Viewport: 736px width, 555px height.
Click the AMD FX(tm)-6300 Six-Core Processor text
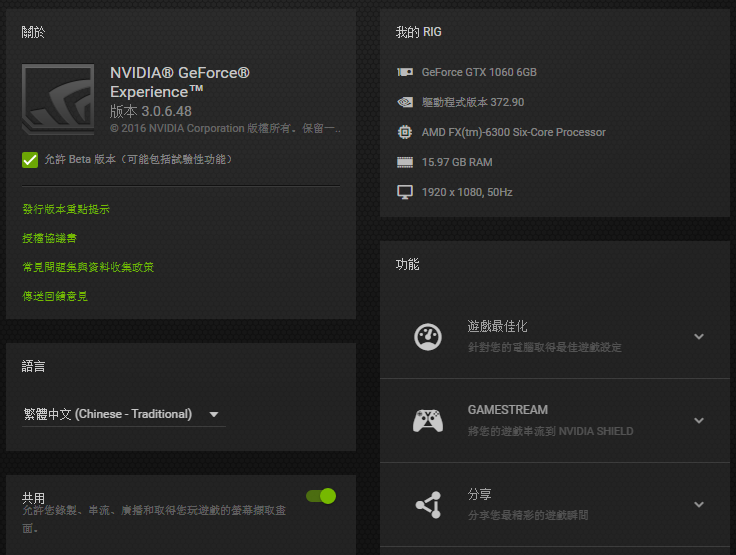514,132
